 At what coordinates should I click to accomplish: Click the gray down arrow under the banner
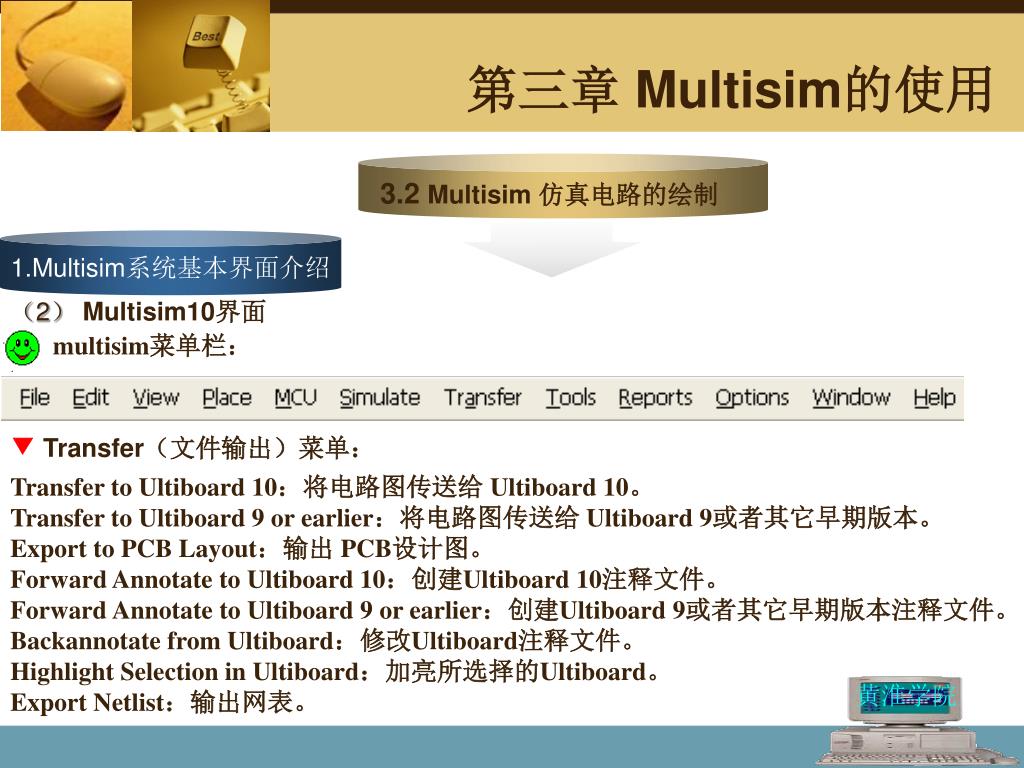coord(551,248)
